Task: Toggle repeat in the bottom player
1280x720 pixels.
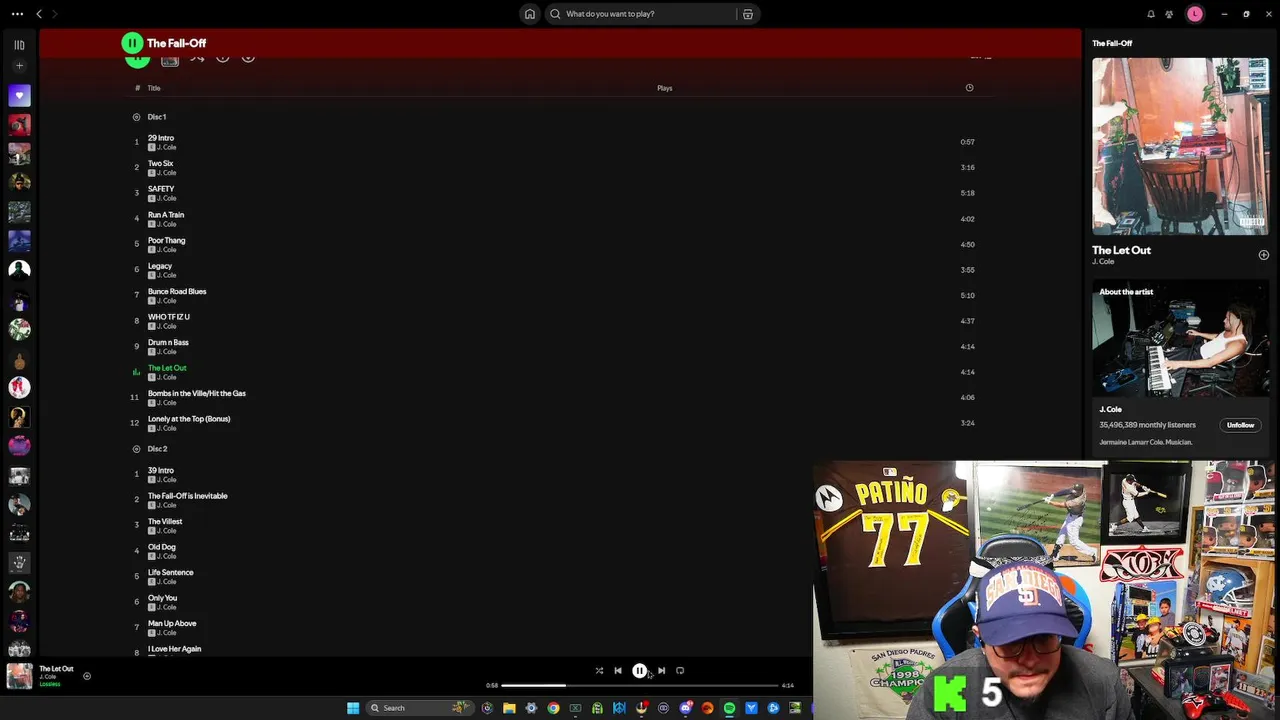Action: [680, 671]
